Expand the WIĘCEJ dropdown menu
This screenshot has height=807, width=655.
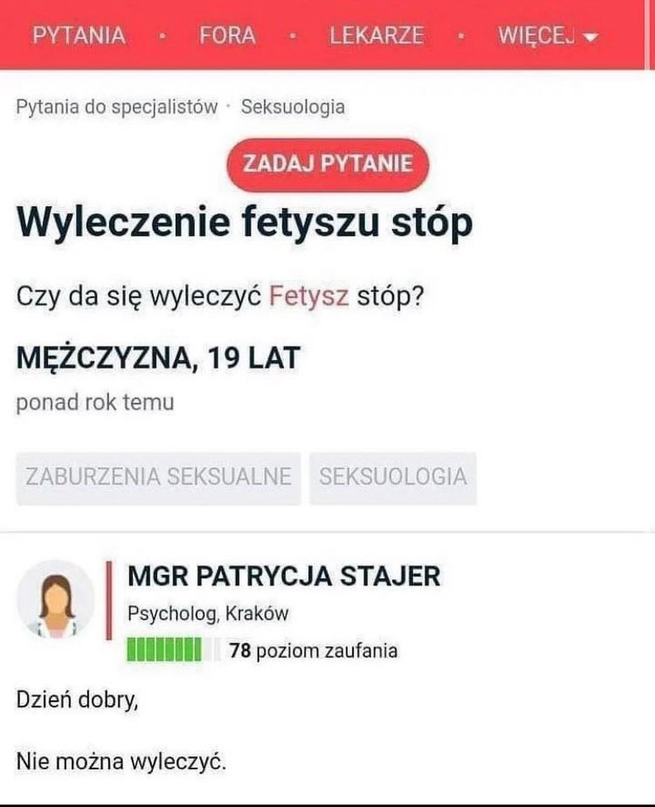547,36
